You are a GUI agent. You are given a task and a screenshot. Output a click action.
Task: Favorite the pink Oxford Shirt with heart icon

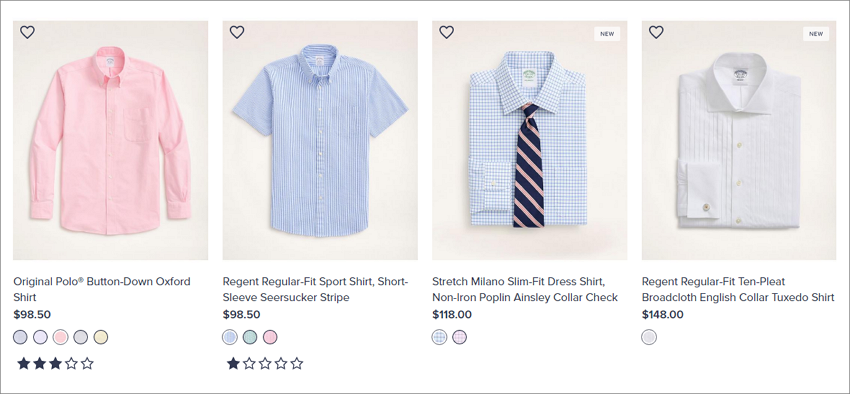(x=27, y=32)
